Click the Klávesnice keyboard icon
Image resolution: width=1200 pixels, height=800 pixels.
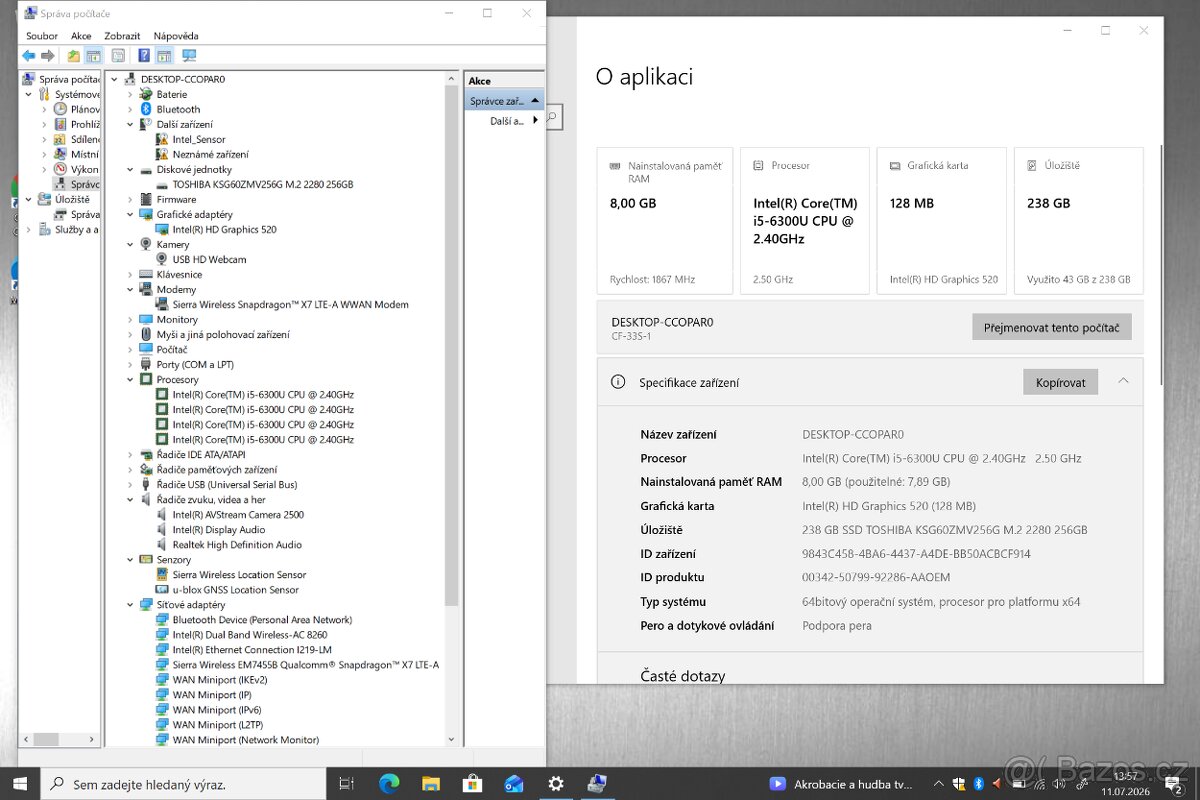[x=146, y=274]
